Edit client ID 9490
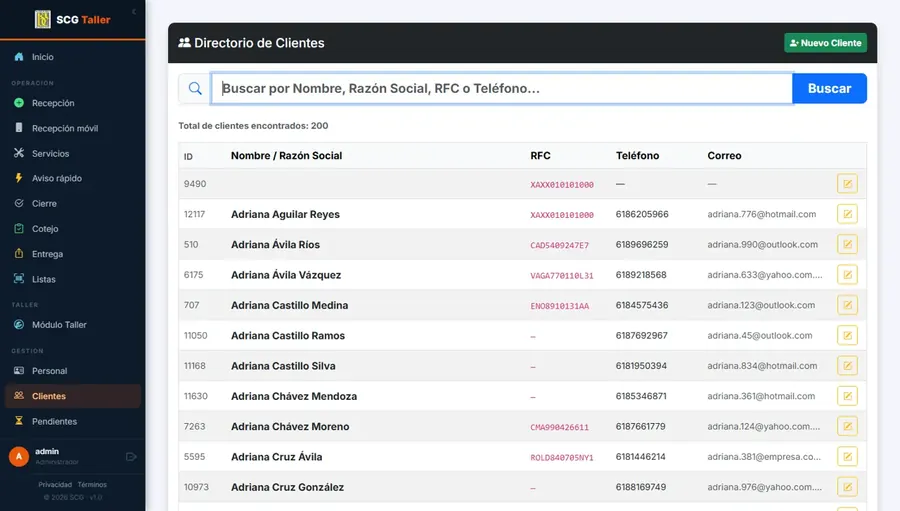900x511 pixels. pyautogui.click(x=847, y=184)
